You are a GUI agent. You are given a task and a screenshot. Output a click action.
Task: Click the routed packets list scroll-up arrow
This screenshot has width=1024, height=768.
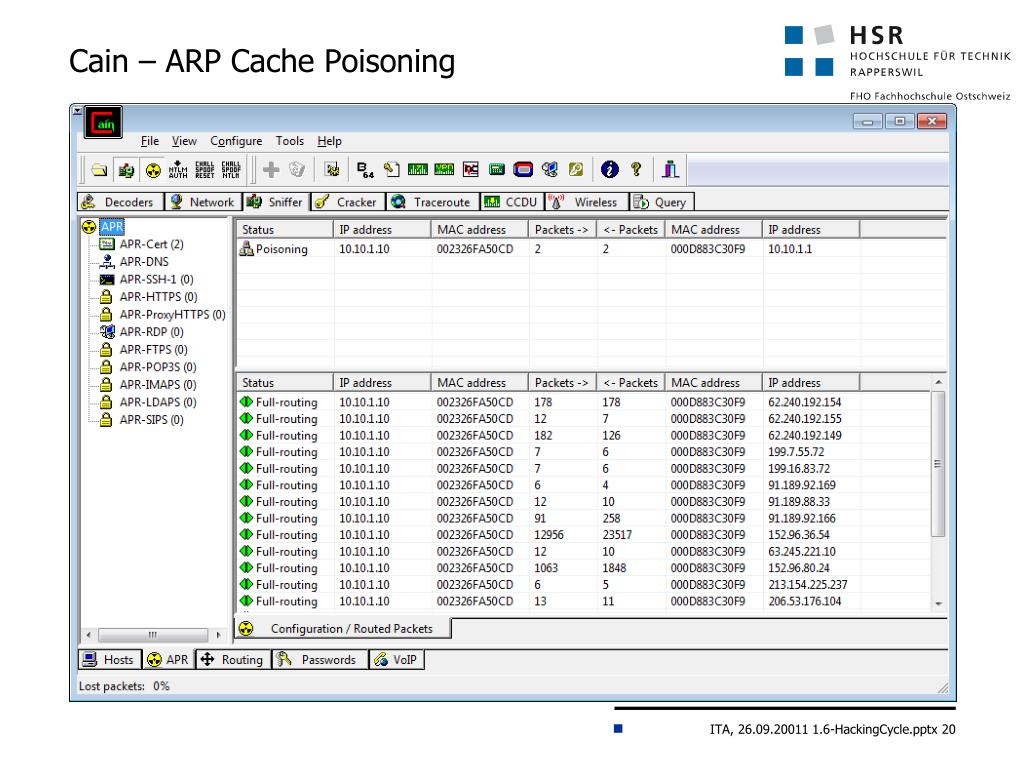coord(938,382)
